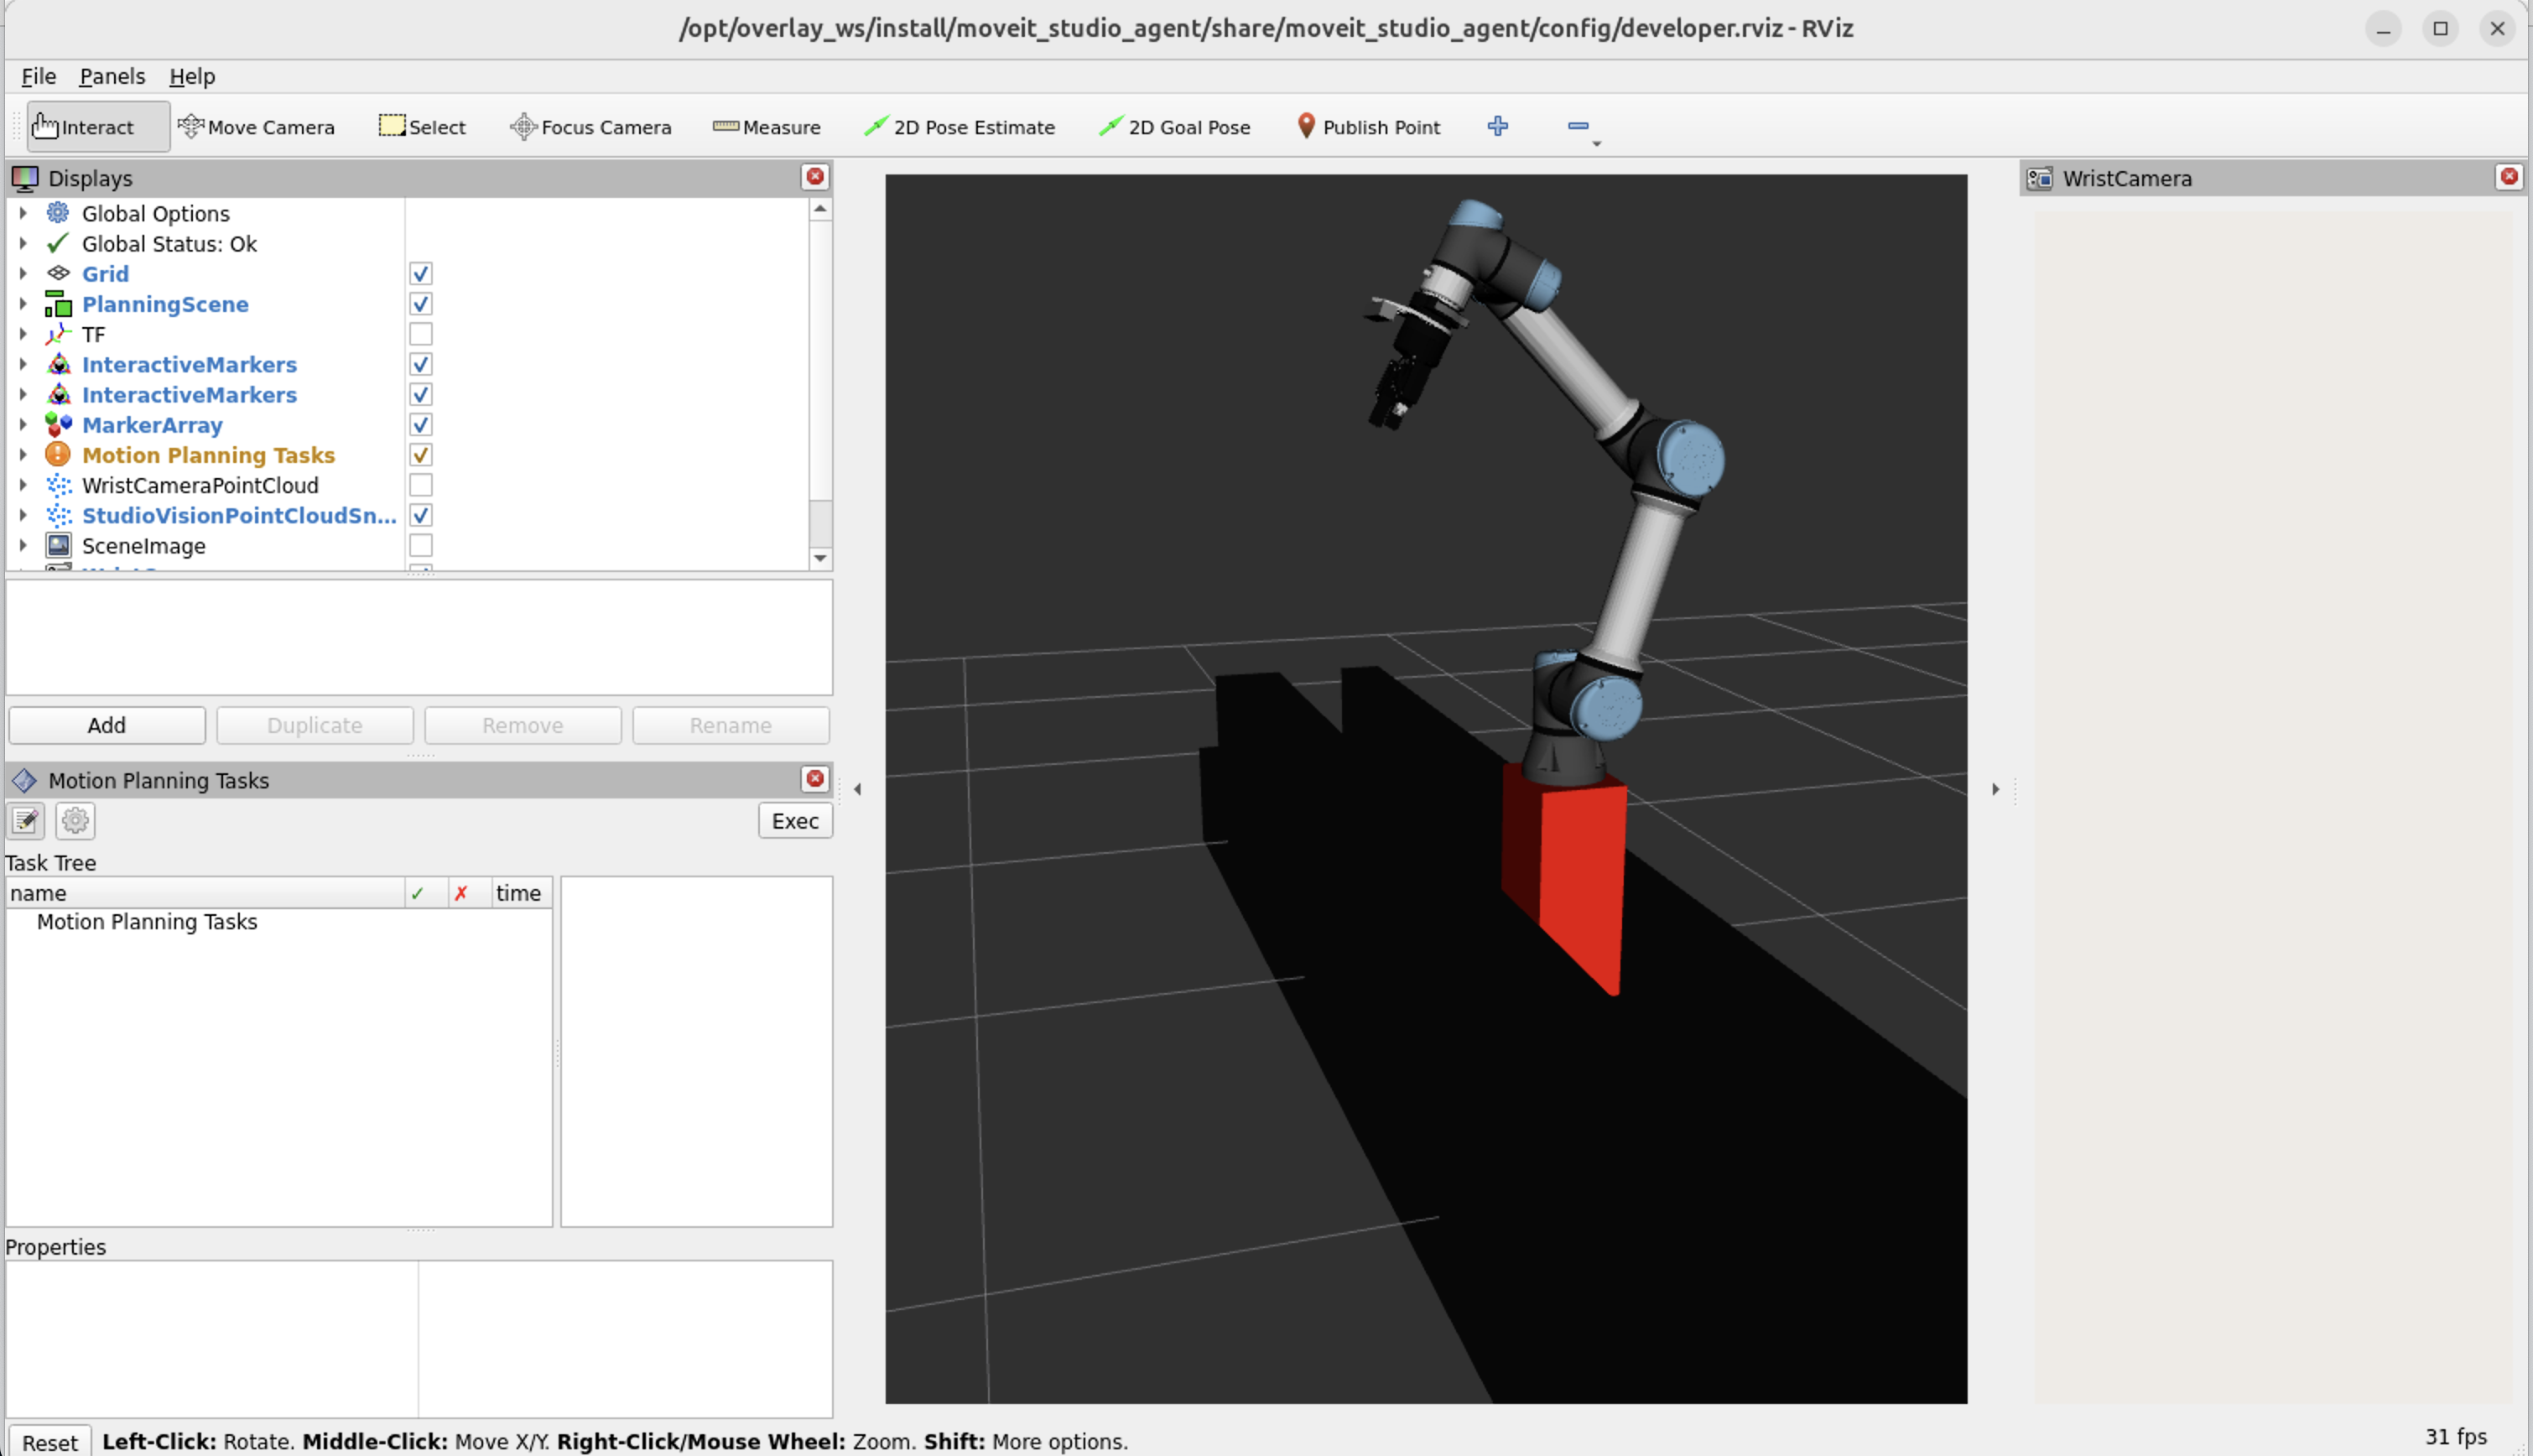Open the Panels menu
The width and height of the screenshot is (2533, 1456).
pyautogui.click(x=112, y=76)
